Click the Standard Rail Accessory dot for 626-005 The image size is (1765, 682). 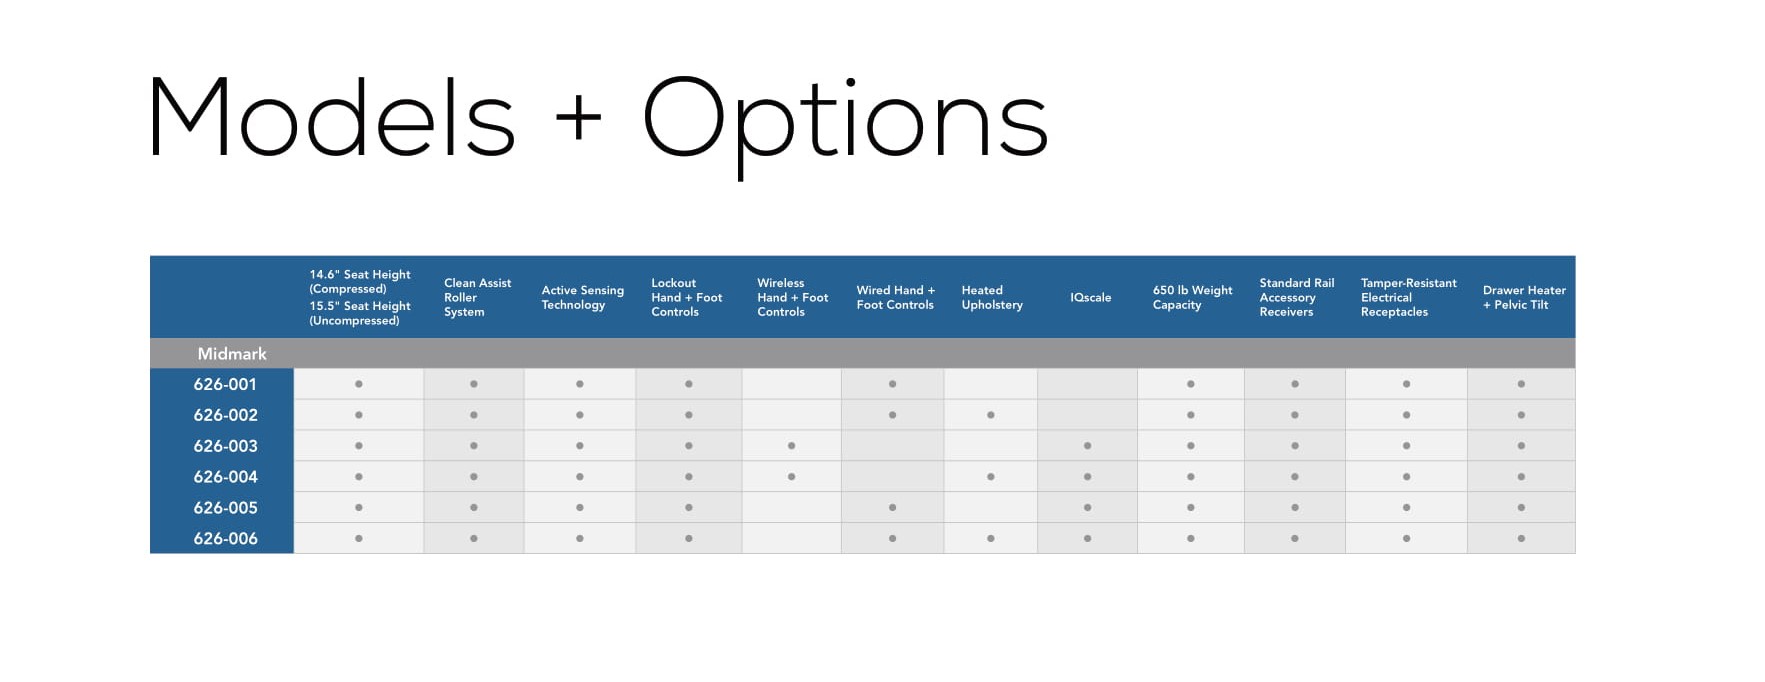1295,508
